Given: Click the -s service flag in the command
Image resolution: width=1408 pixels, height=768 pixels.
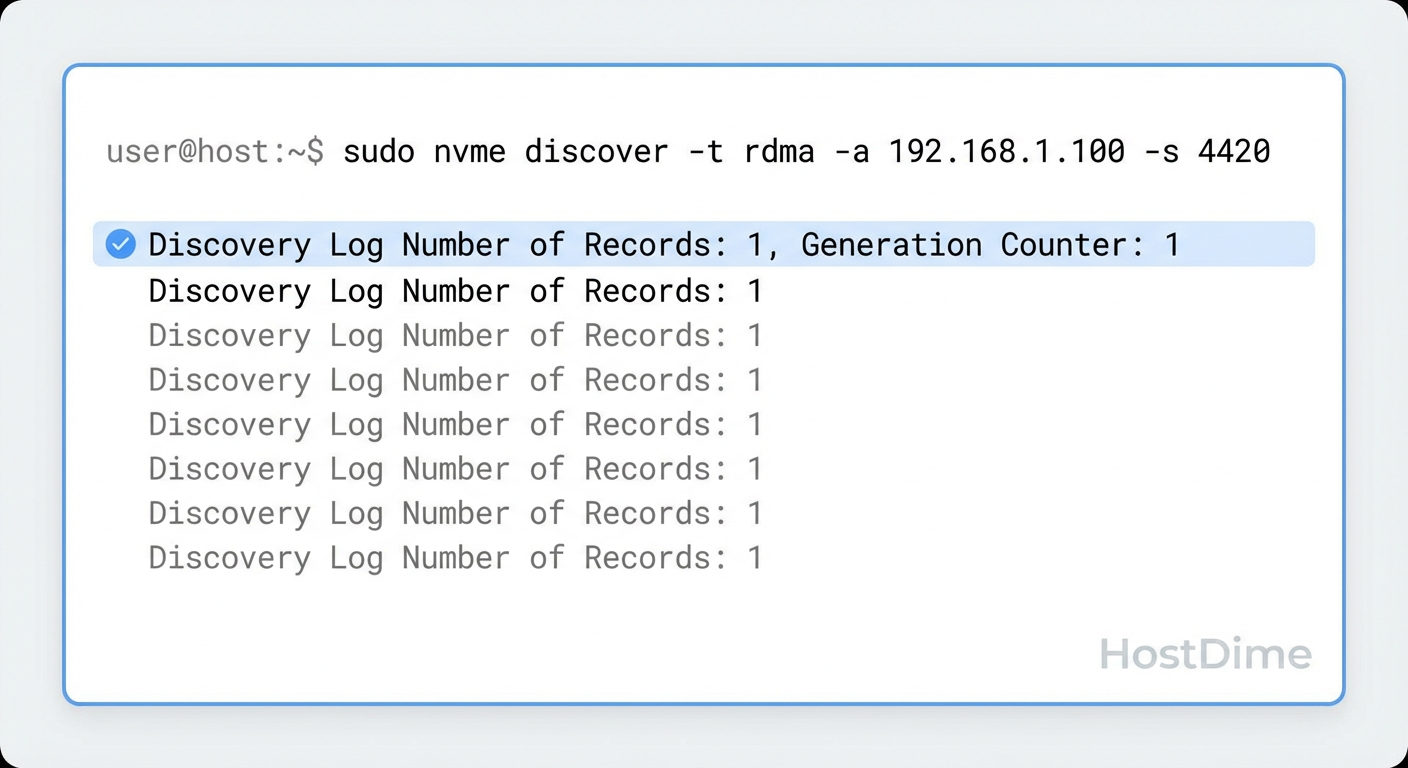Looking at the screenshot, I should point(1163,151).
